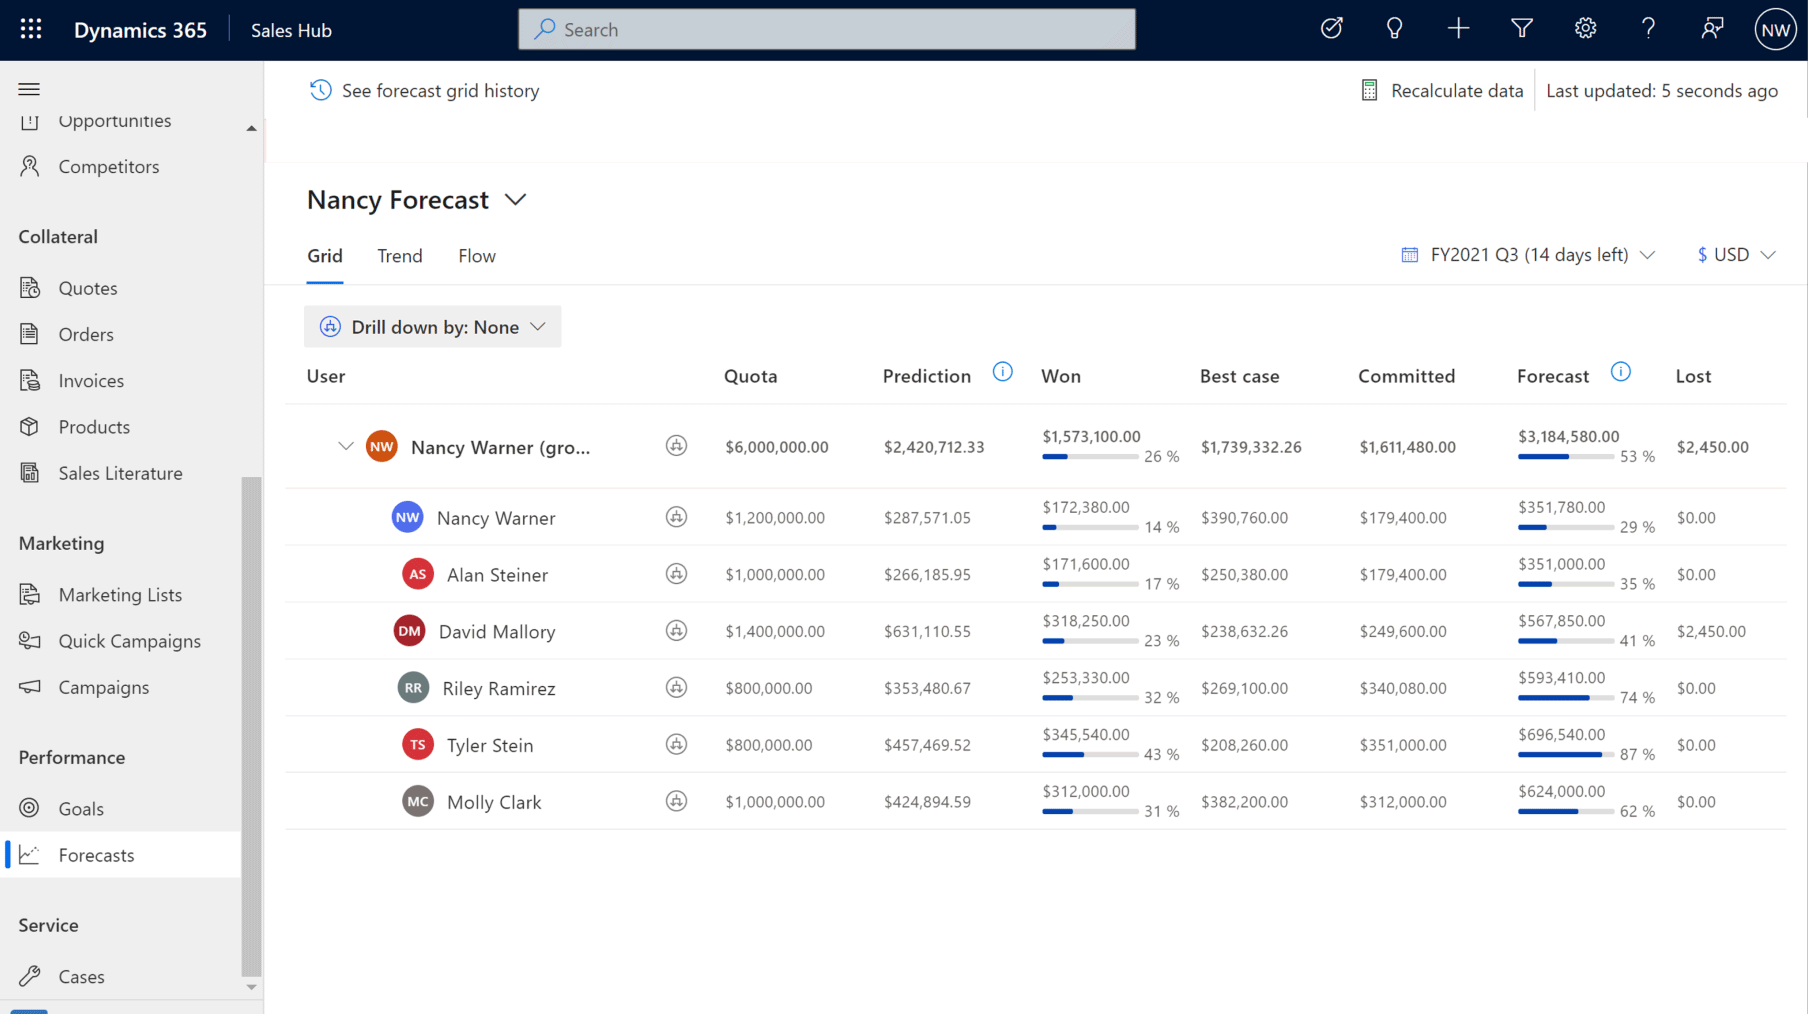
Task: Select Forecasts in the Performance sidebar
Action: pyautogui.click(x=96, y=854)
